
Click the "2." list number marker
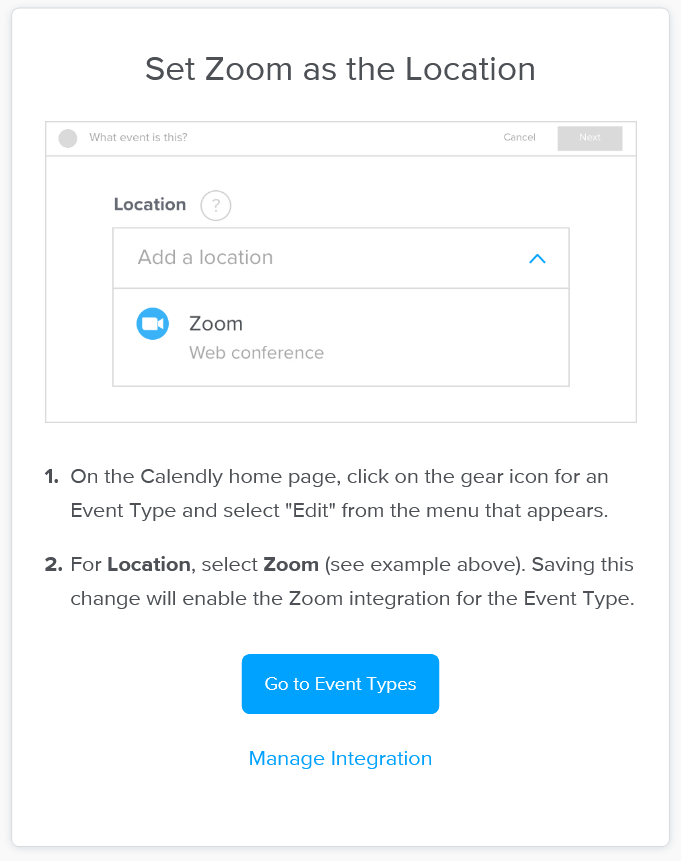(x=54, y=564)
